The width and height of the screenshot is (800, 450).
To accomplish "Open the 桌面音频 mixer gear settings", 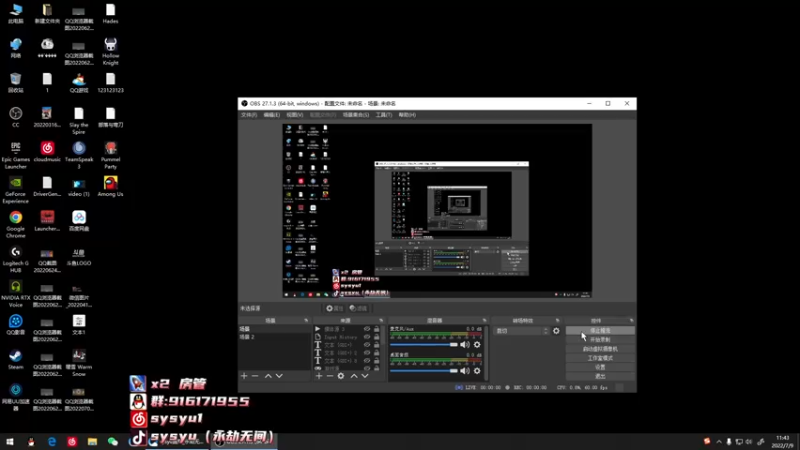I will pos(477,371).
